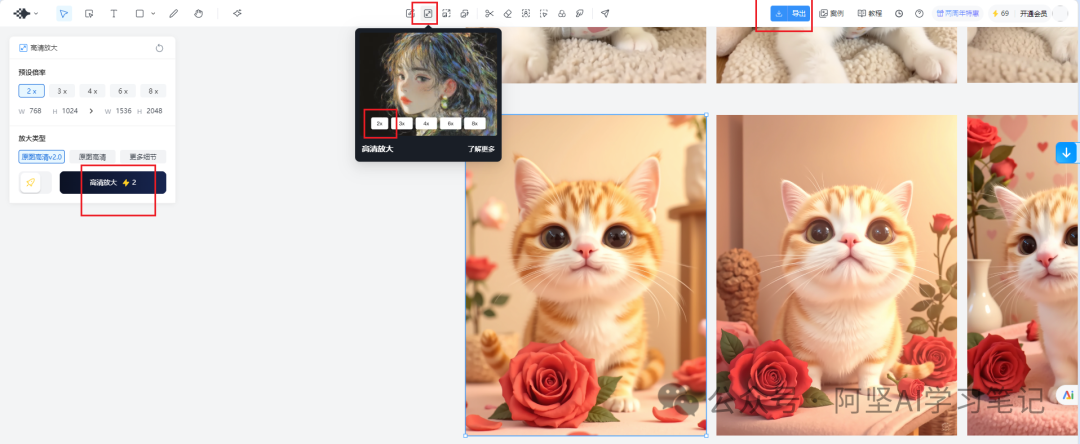Open the history clock icon
This screenshot has height=444, width=1080.
899,13
